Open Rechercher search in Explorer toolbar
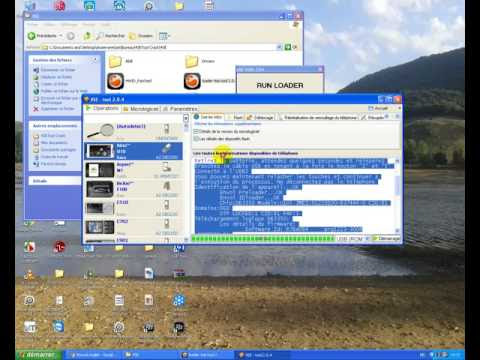Image resolution: width=480 pixels, height=360 pixels. click(110, 36)
